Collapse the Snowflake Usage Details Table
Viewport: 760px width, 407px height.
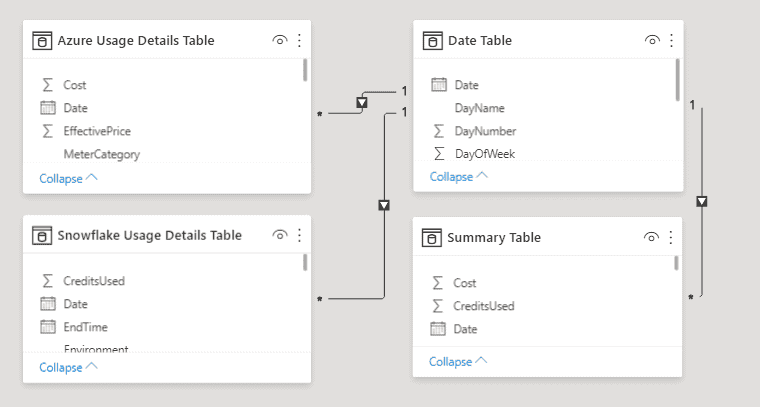68,367
